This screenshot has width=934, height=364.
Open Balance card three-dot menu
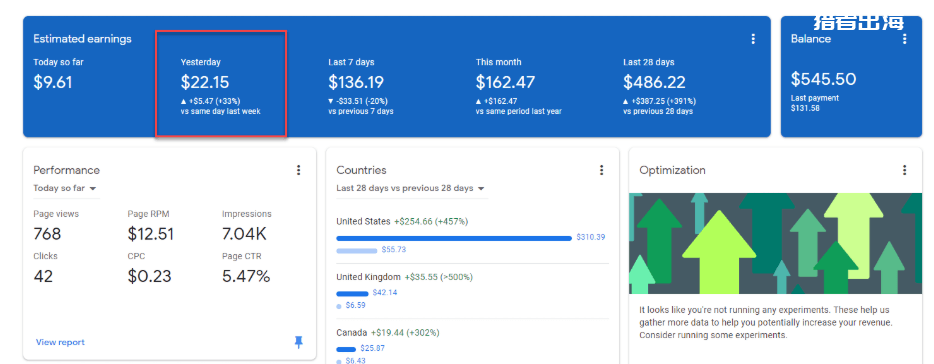coord(904,39)
